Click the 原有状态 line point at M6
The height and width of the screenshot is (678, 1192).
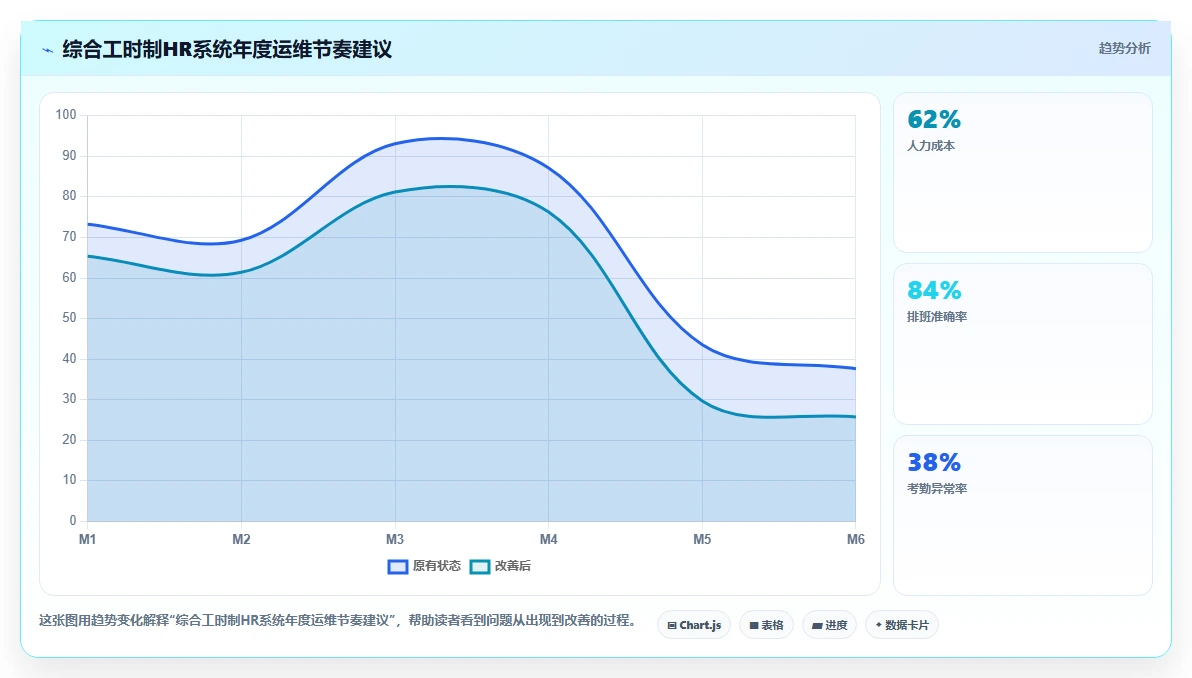click(855, 369)
